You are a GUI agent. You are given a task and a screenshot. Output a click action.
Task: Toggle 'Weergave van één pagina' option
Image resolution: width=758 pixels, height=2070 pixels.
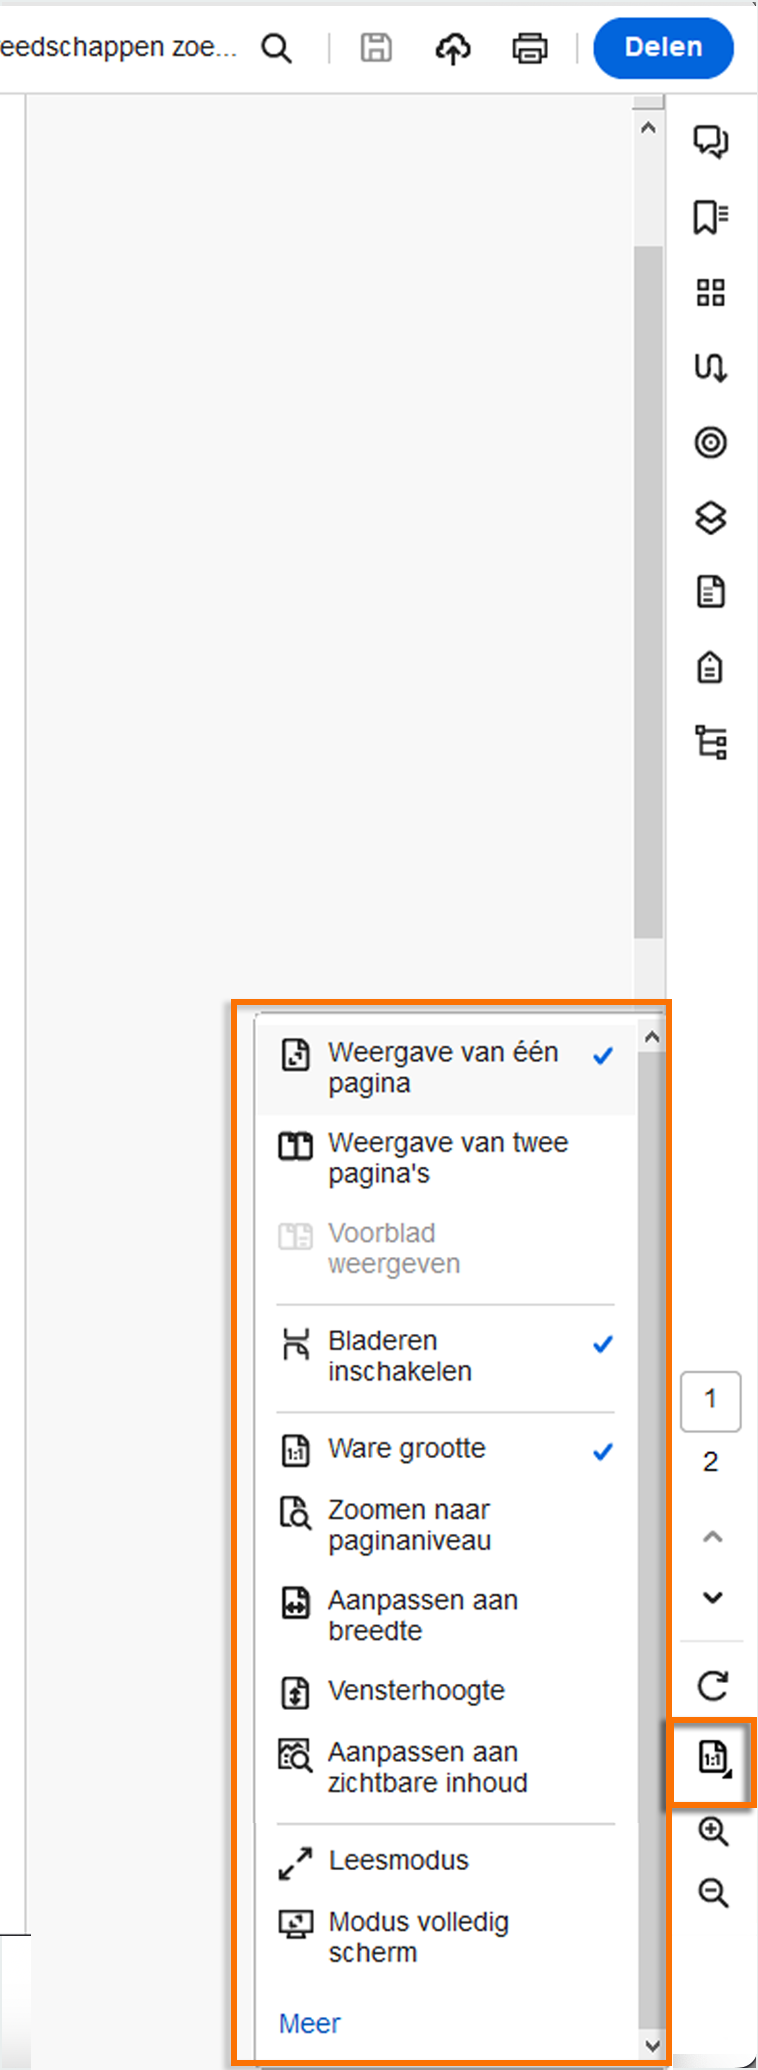click(445, 1068)
